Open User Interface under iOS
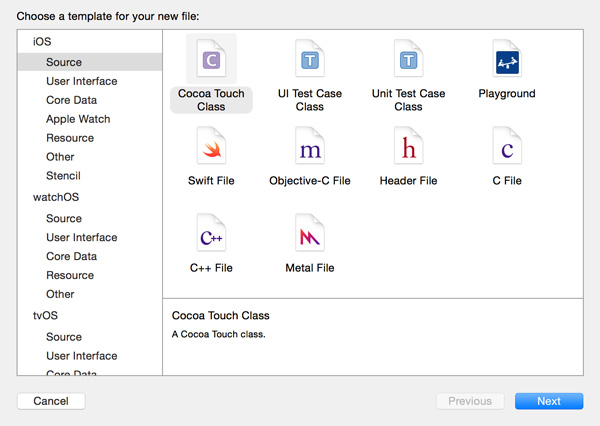 (x=90, y=81)
